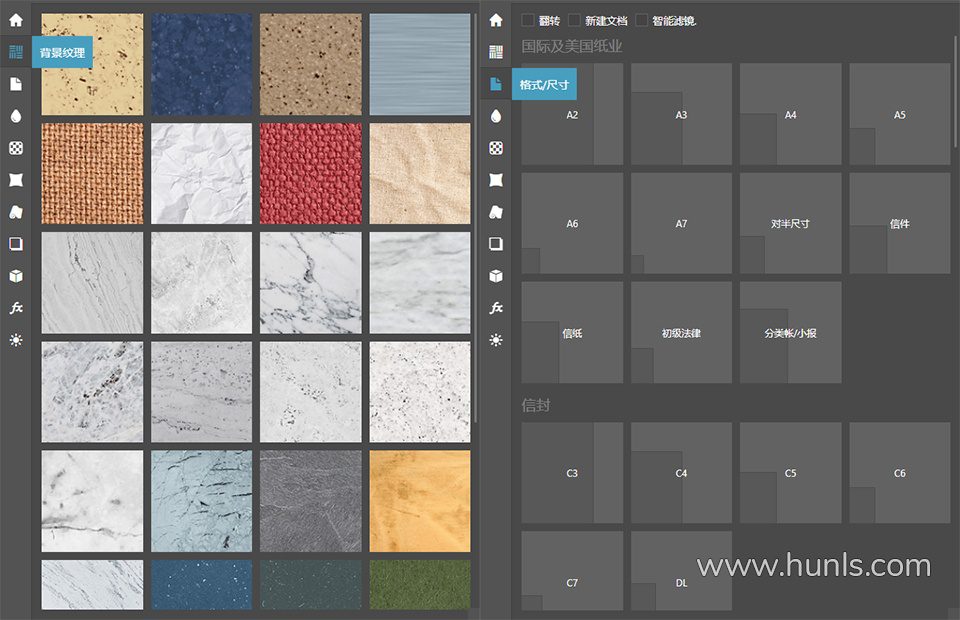Choose the orange burlap weave texture
960x620 pixels.
pyautogui.click(x=92, y=173)
